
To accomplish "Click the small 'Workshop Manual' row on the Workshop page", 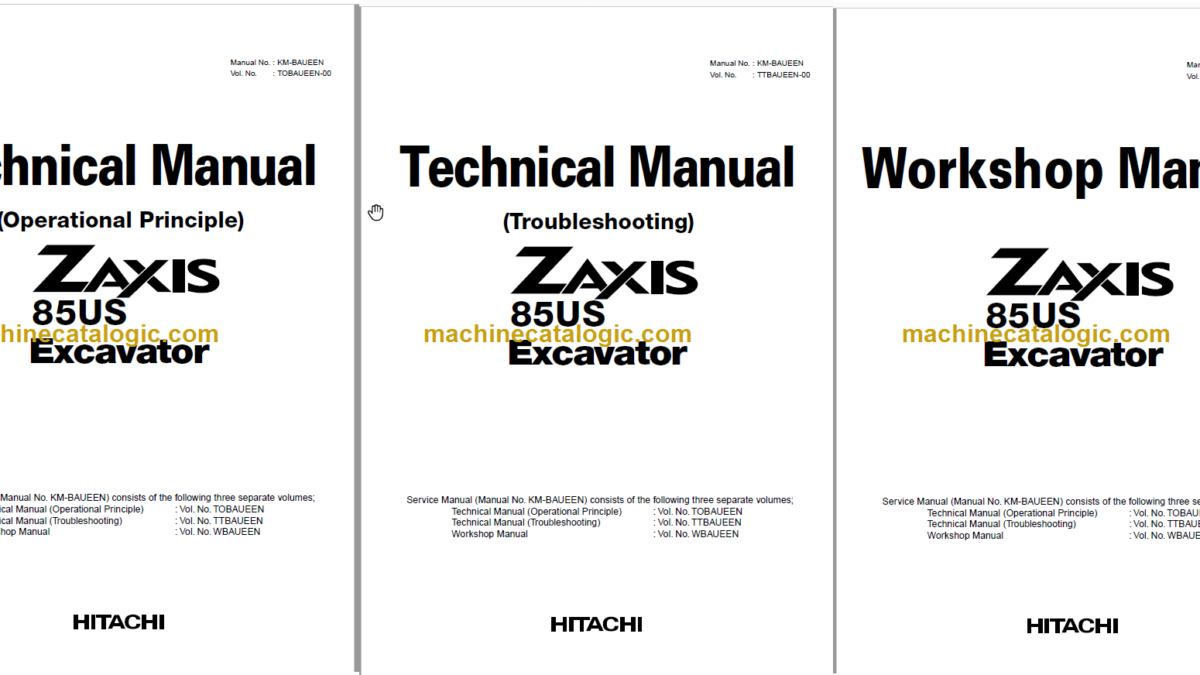I will pos(965,536).
